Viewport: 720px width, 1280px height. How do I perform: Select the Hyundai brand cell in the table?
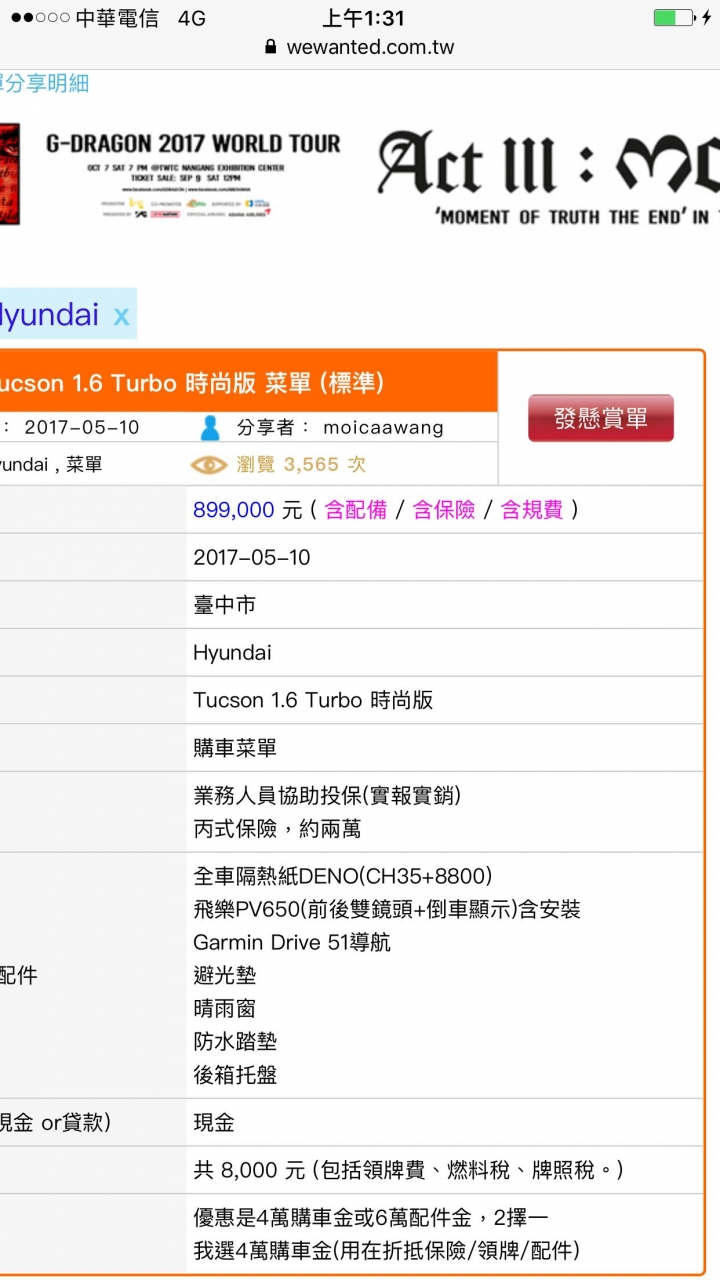pos(445,653)
